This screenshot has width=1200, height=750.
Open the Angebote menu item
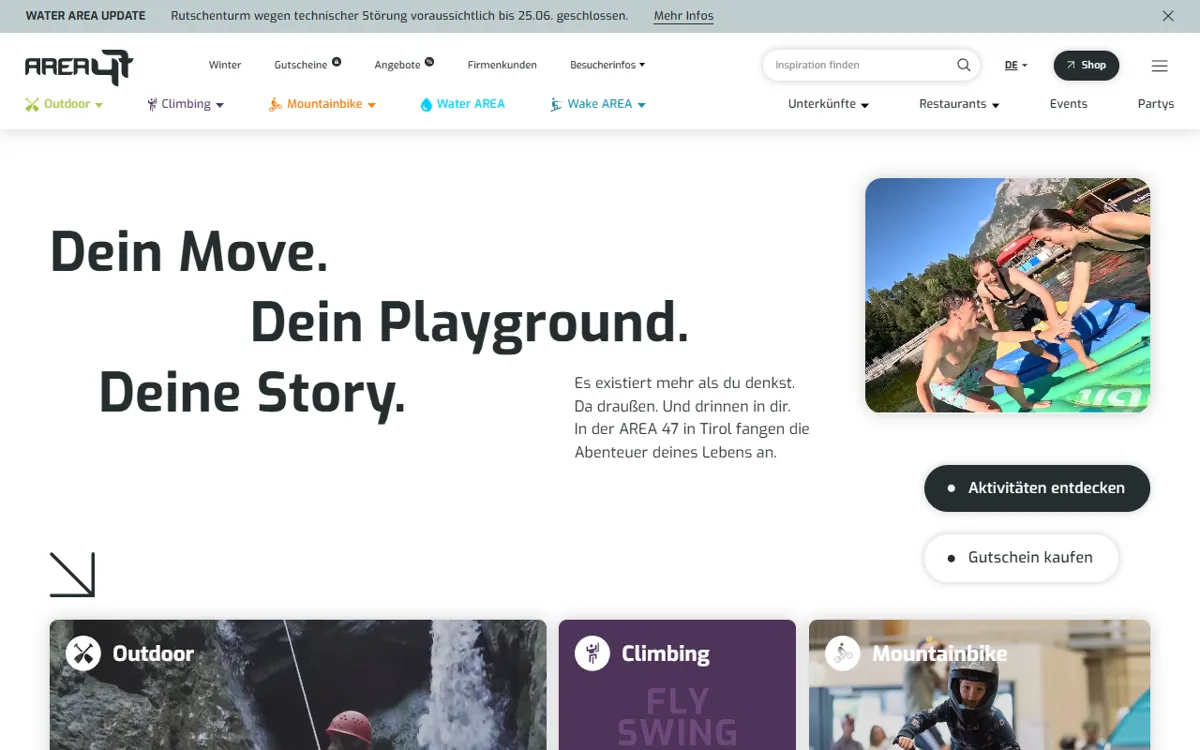tap(397, 65)
